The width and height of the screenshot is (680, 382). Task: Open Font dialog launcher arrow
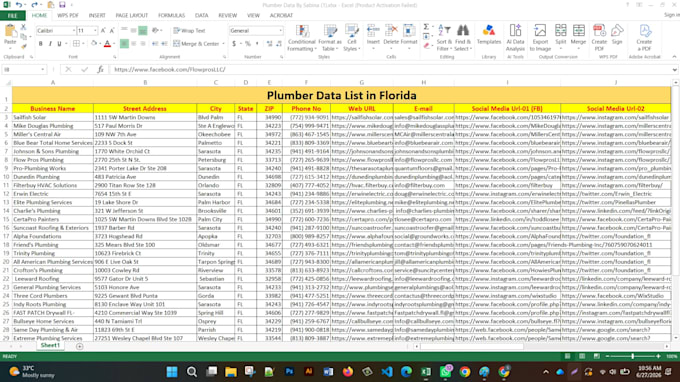click(x=115, y=57)
